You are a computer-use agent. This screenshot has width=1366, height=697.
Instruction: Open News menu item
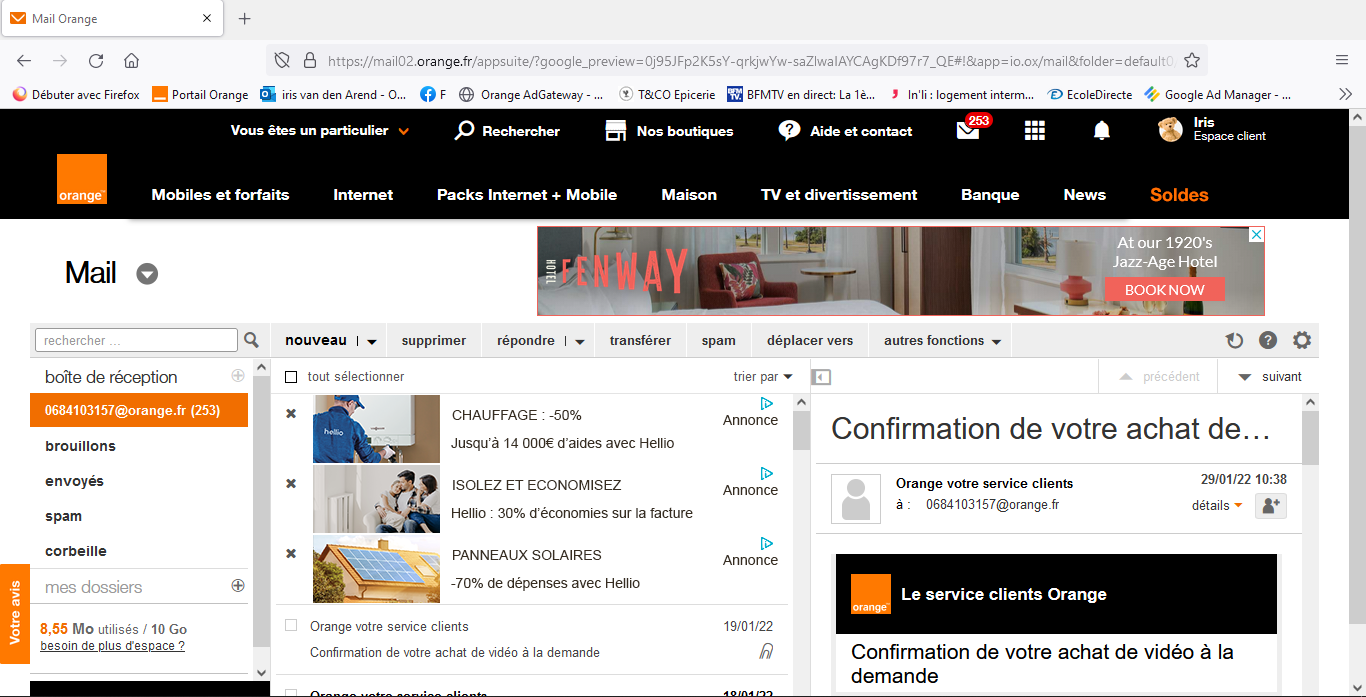click(x=1085, y=195)
